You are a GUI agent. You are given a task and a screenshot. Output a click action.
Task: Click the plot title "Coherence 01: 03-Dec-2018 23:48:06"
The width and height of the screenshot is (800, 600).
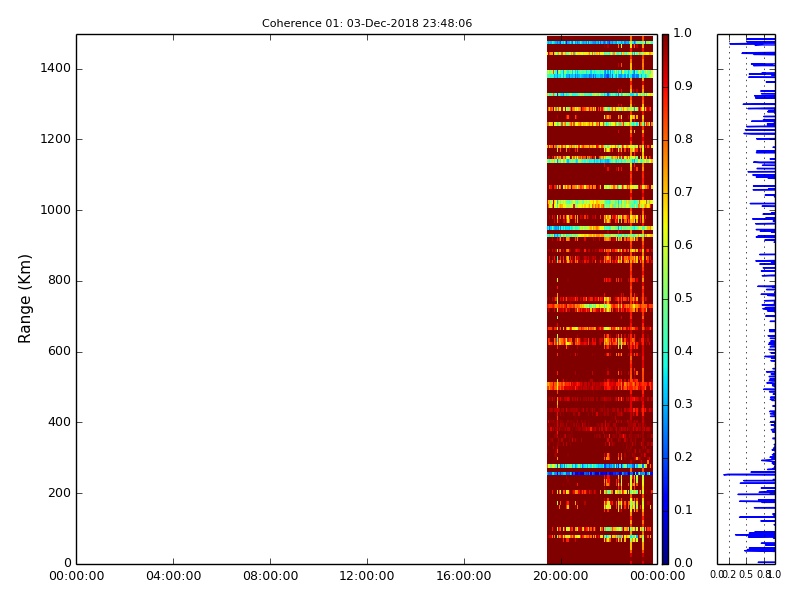point(367,23)
